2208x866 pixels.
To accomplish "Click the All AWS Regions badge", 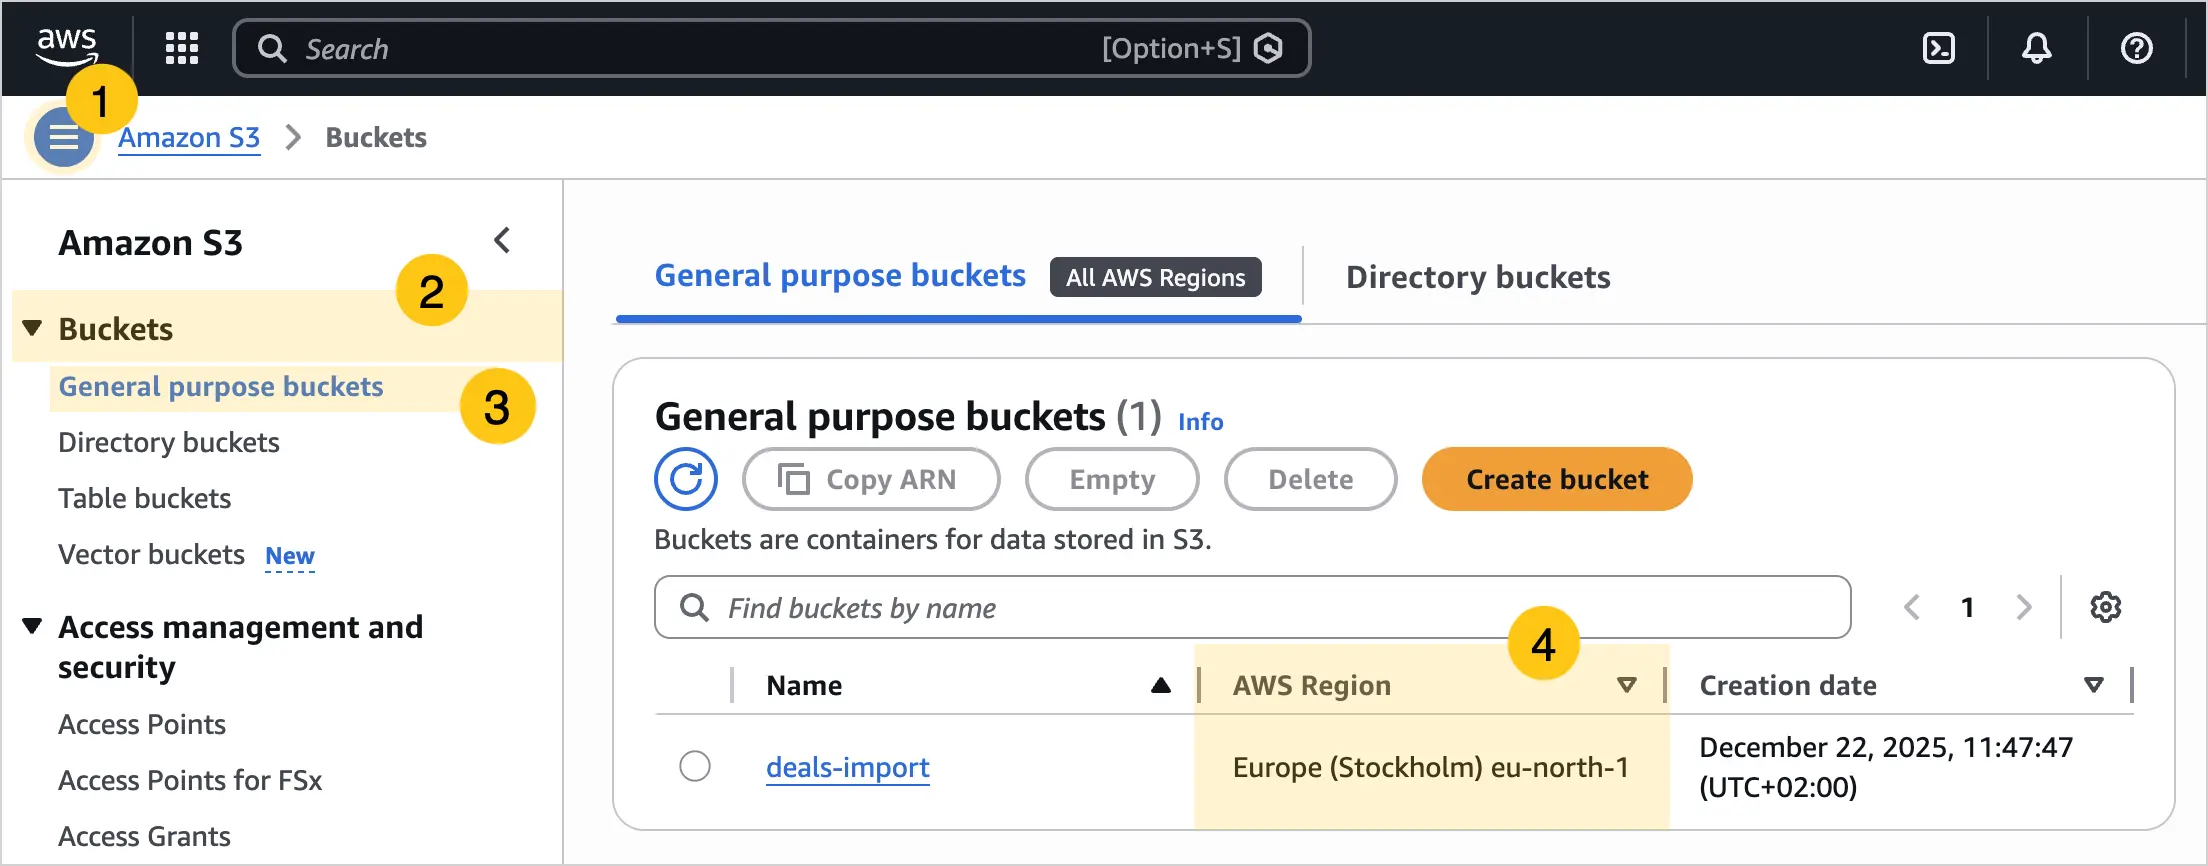I will pos(1156,277).
